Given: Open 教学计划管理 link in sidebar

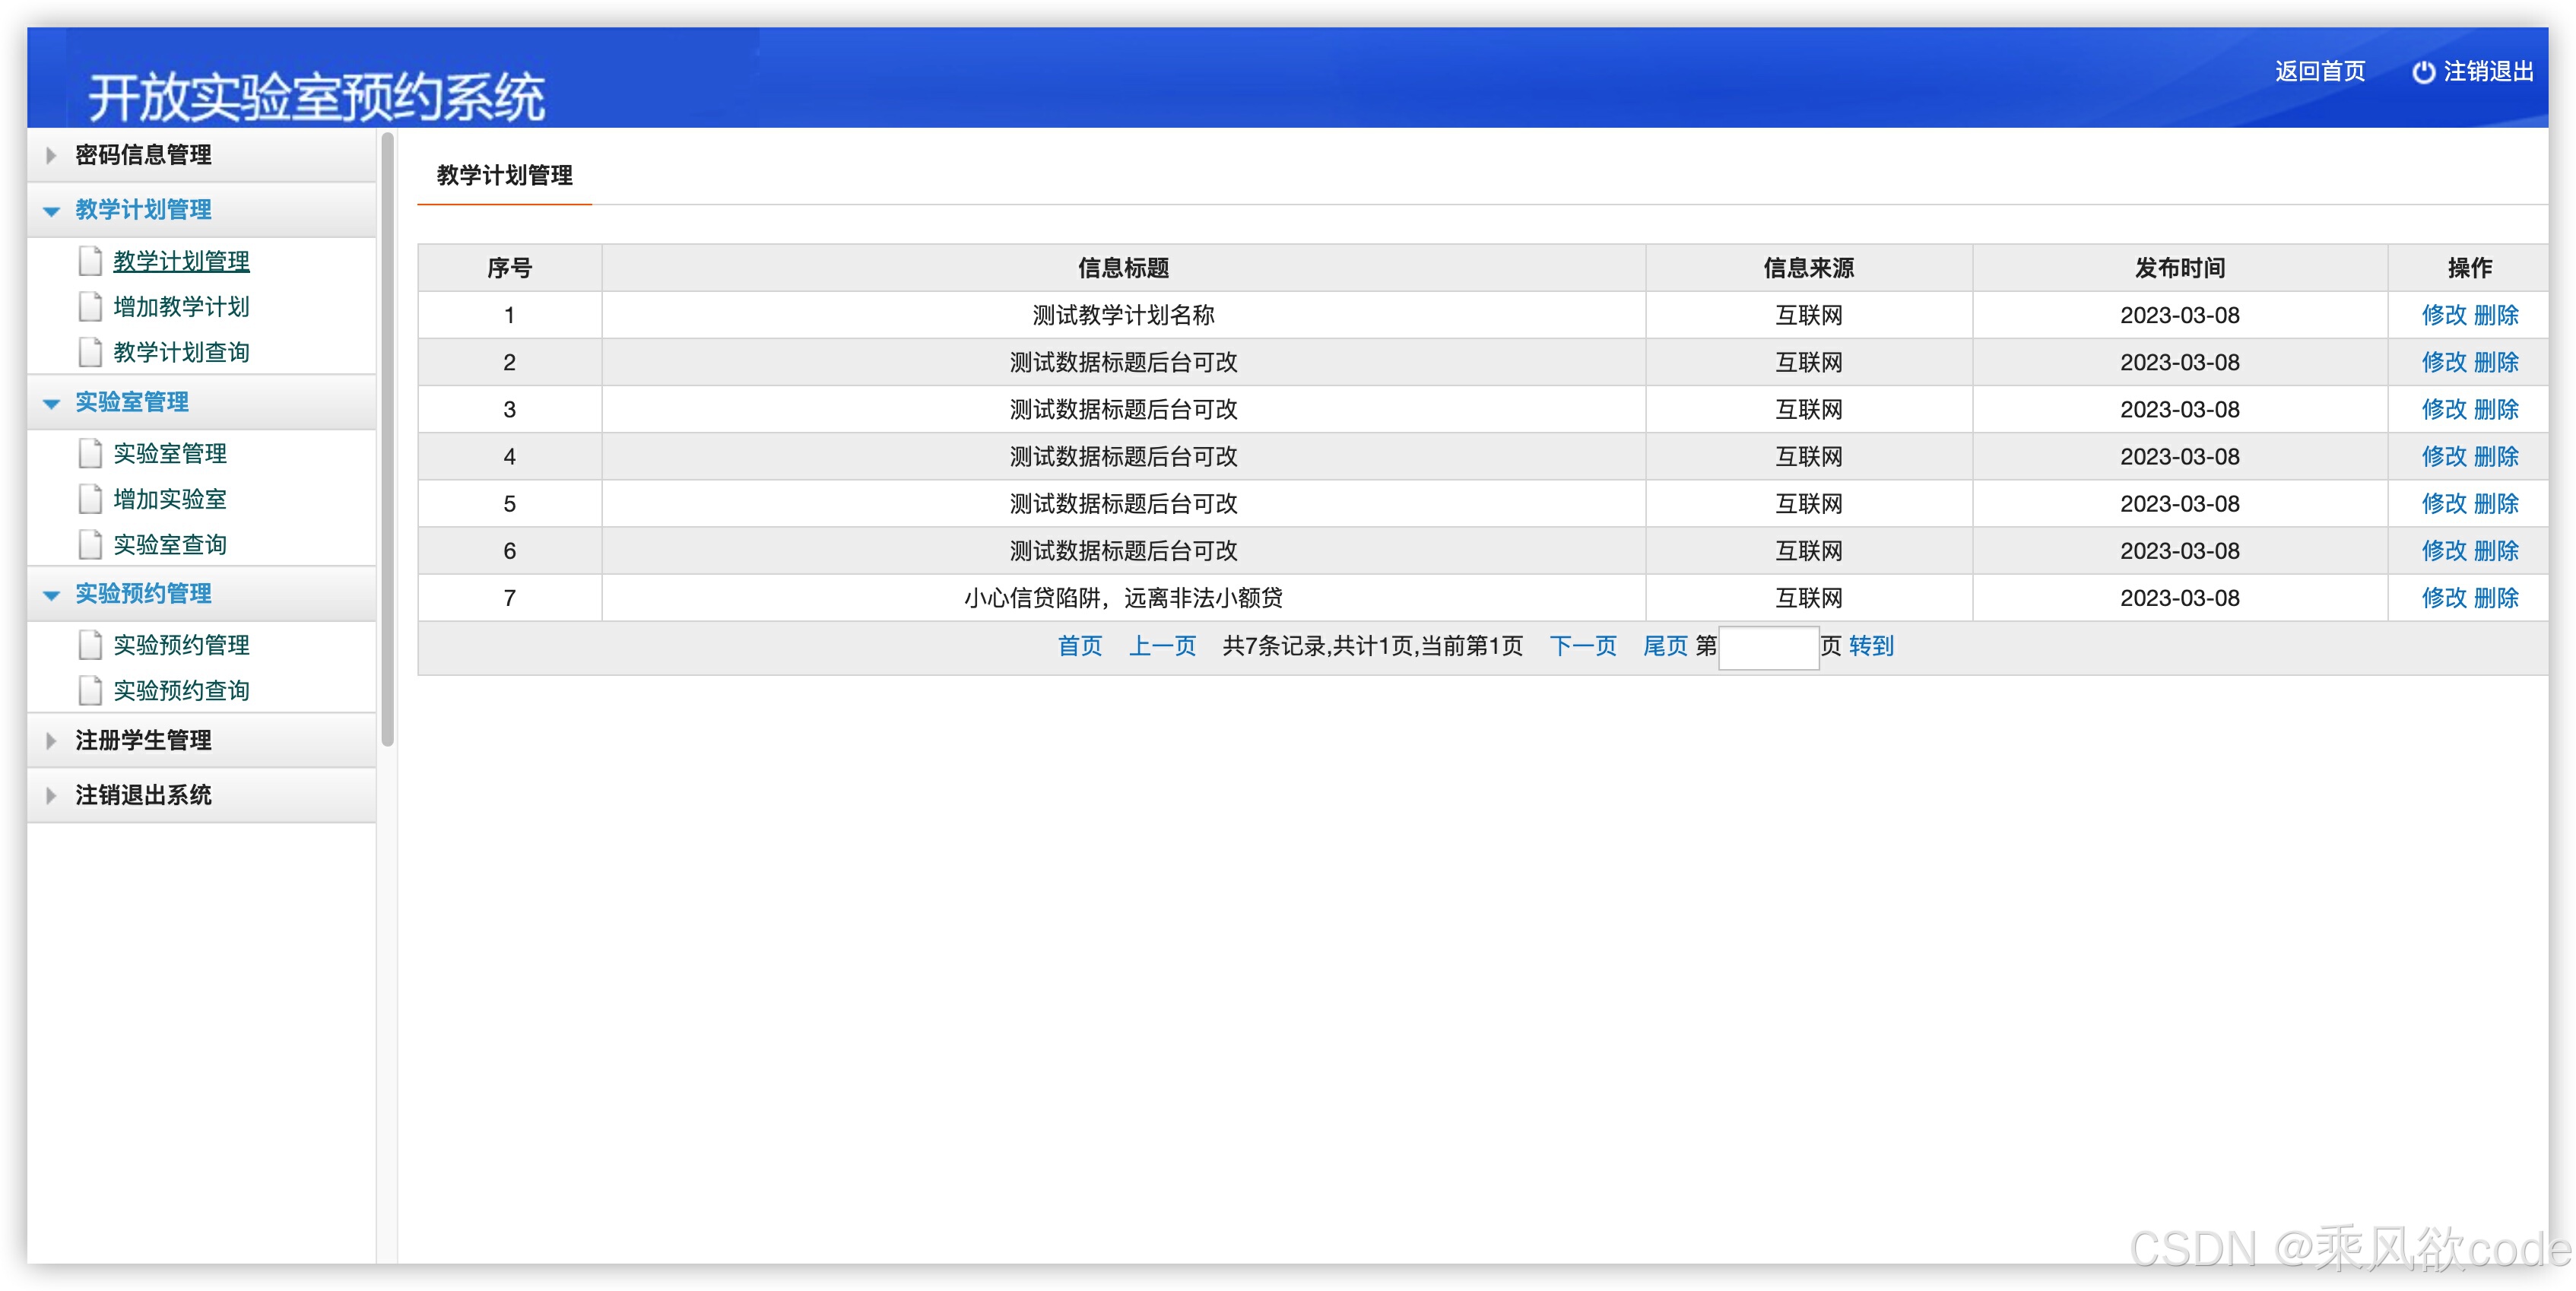Looking at the screenshot, I should coord(181,261).
